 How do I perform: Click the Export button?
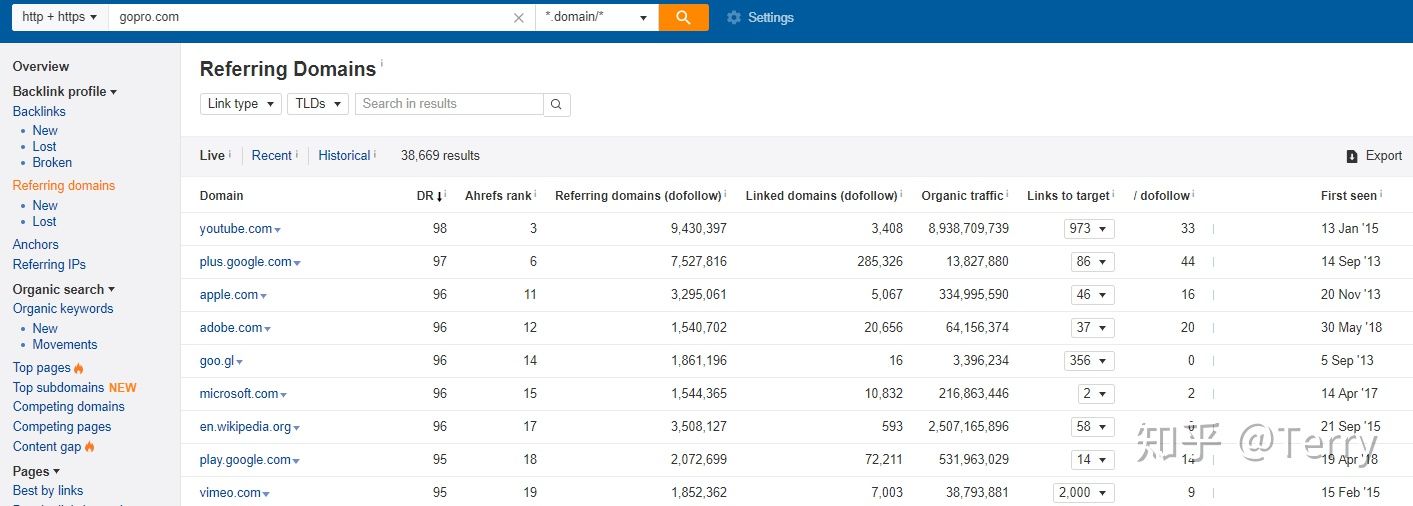click(1374, 156)
